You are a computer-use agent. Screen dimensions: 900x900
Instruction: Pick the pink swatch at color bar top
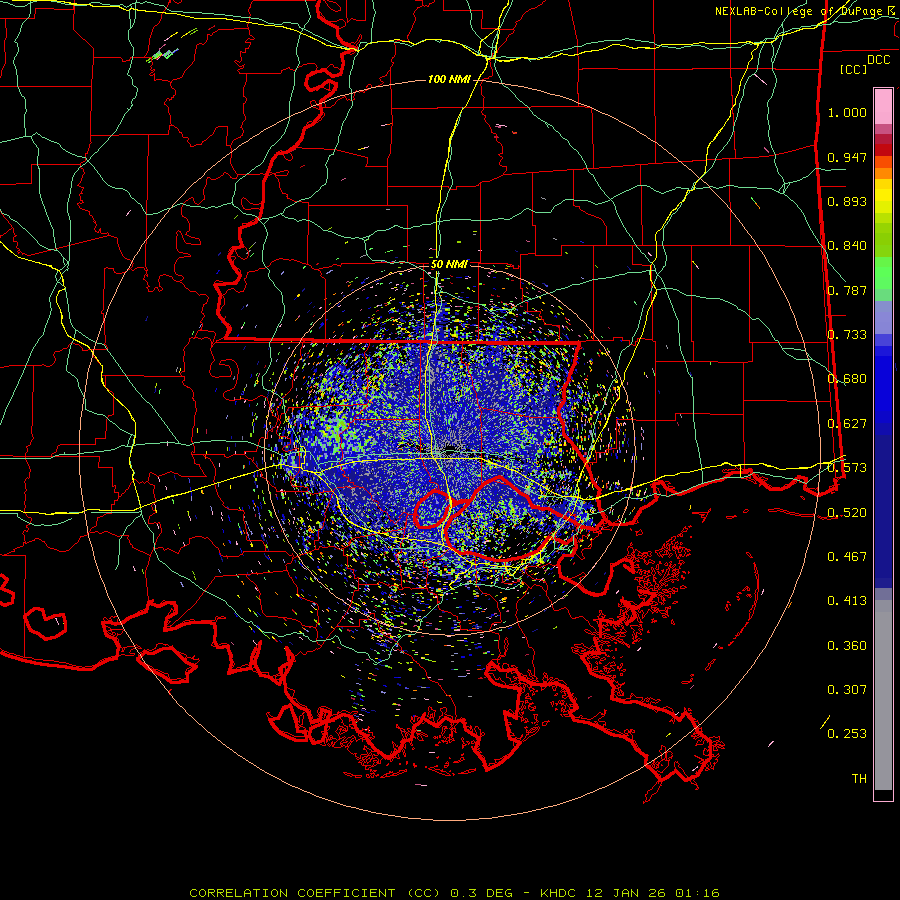(883, 106)
